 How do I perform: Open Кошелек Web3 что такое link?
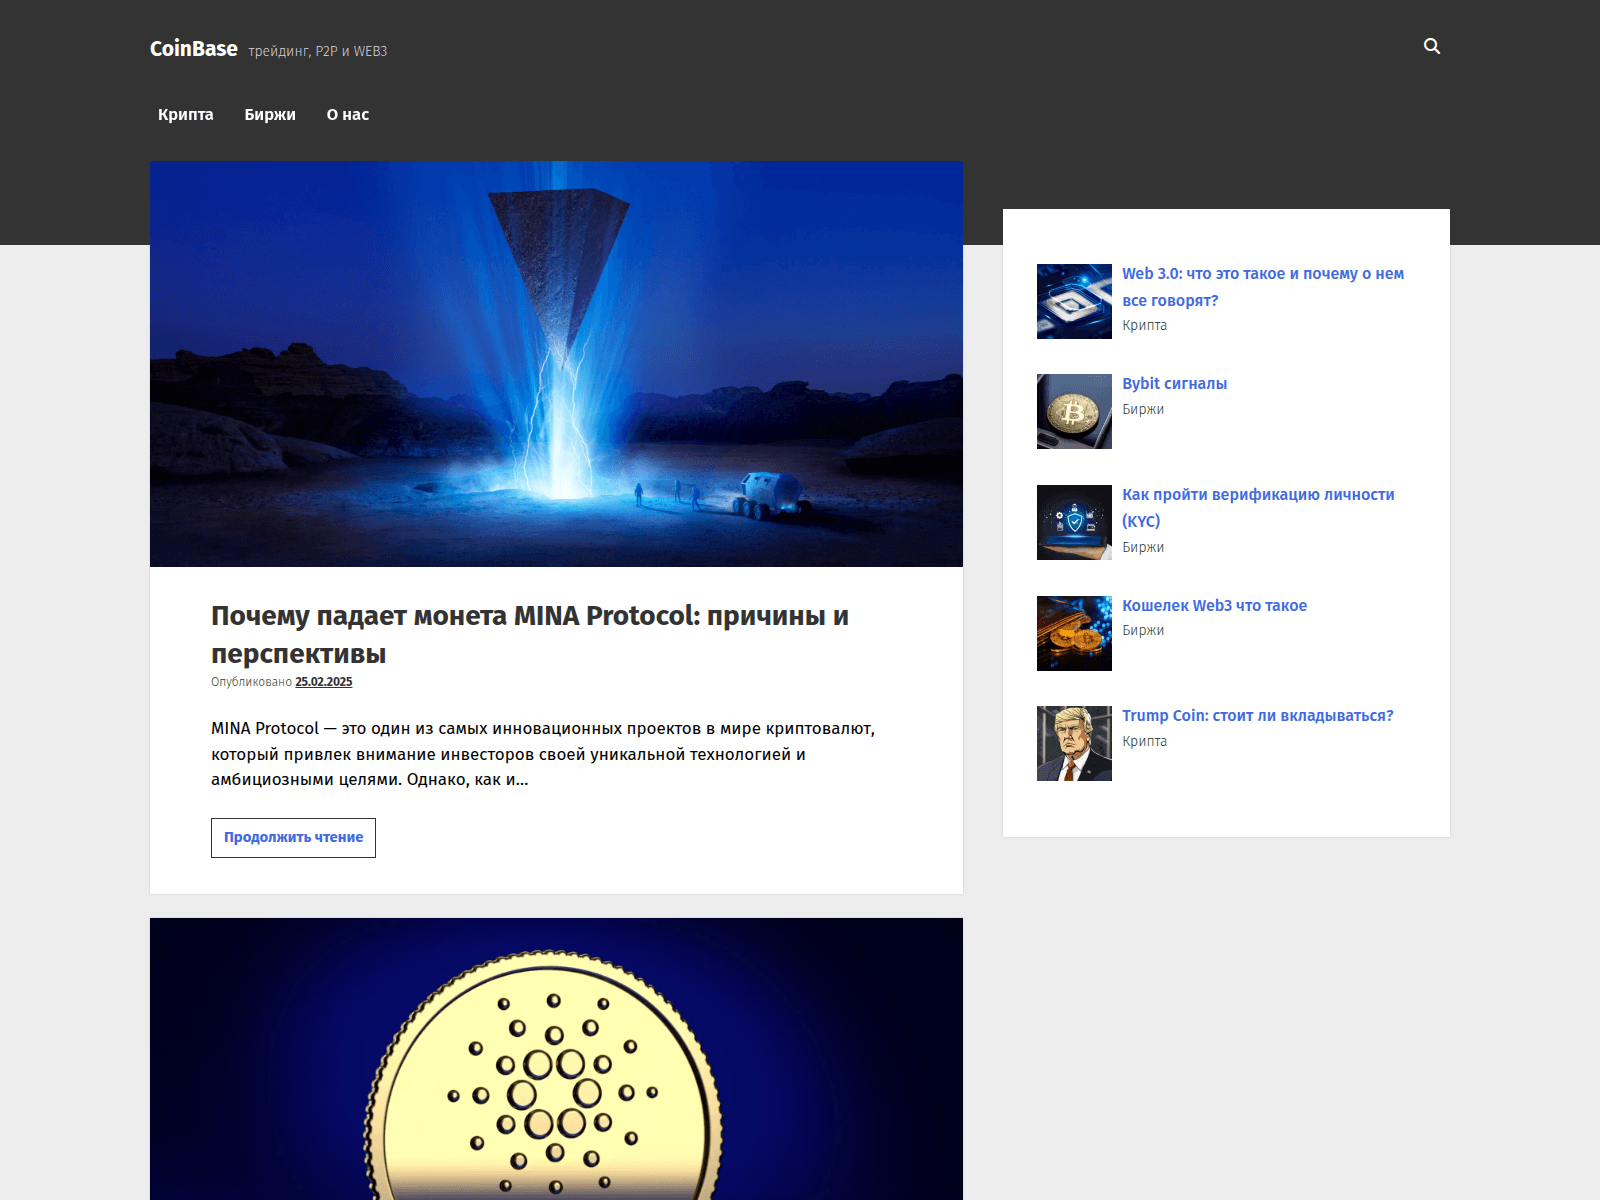click(x=1214, y=606)
